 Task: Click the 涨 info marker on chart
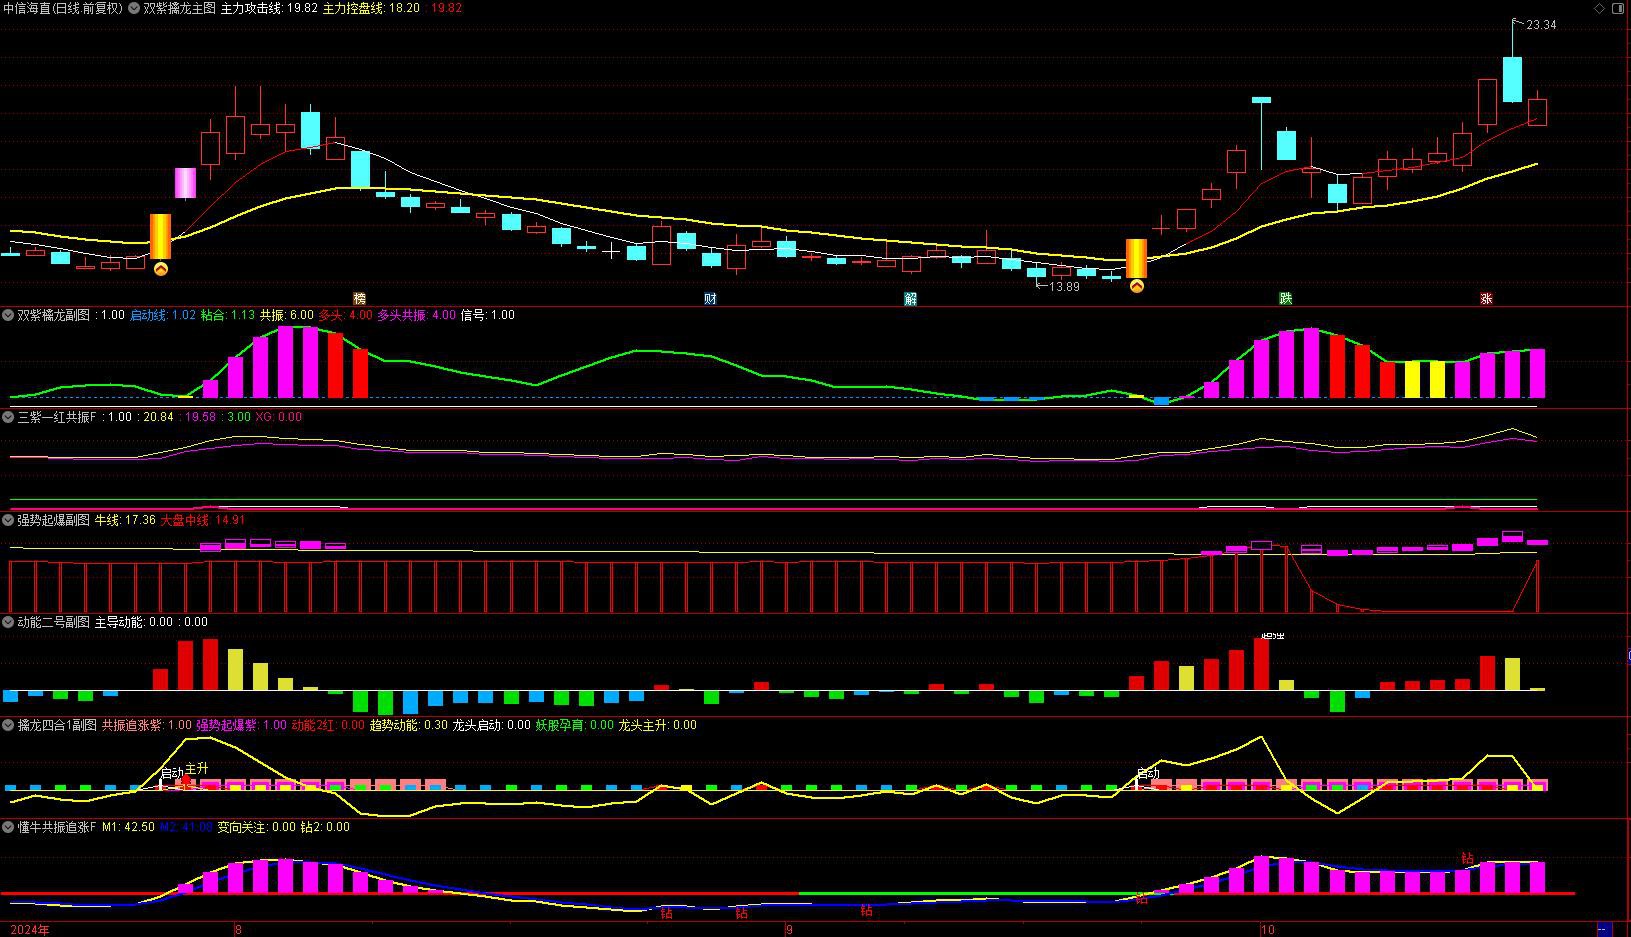coord(1486,298)
